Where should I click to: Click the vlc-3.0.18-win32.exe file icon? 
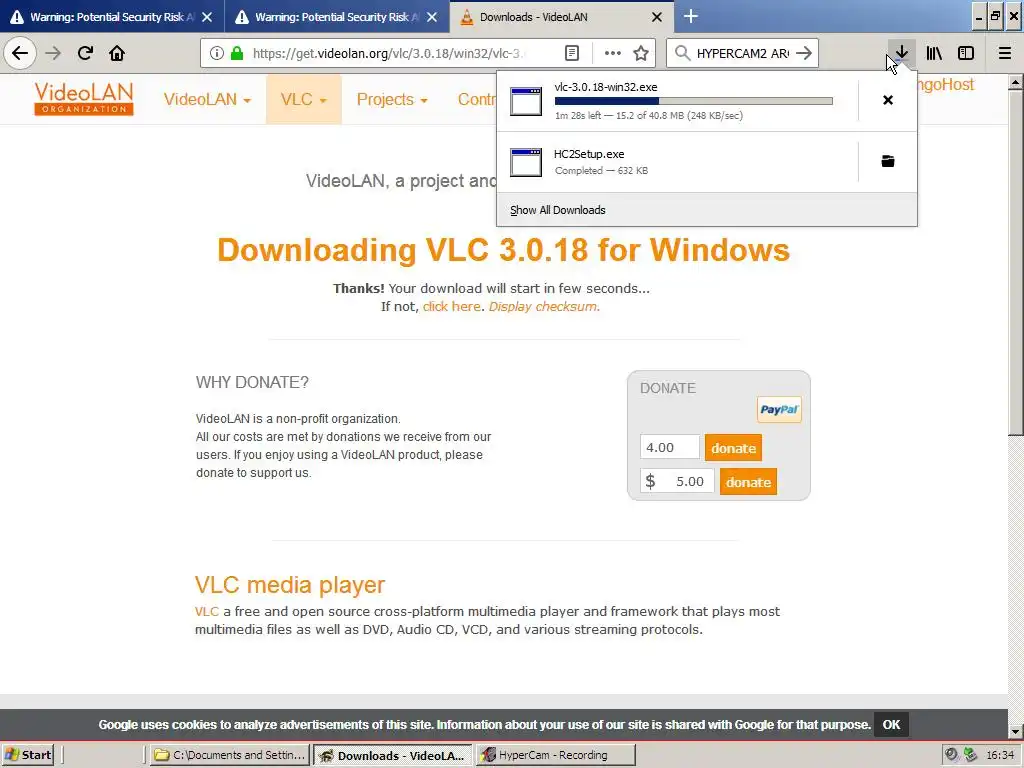pyautogui.click(x=526, y=101)
